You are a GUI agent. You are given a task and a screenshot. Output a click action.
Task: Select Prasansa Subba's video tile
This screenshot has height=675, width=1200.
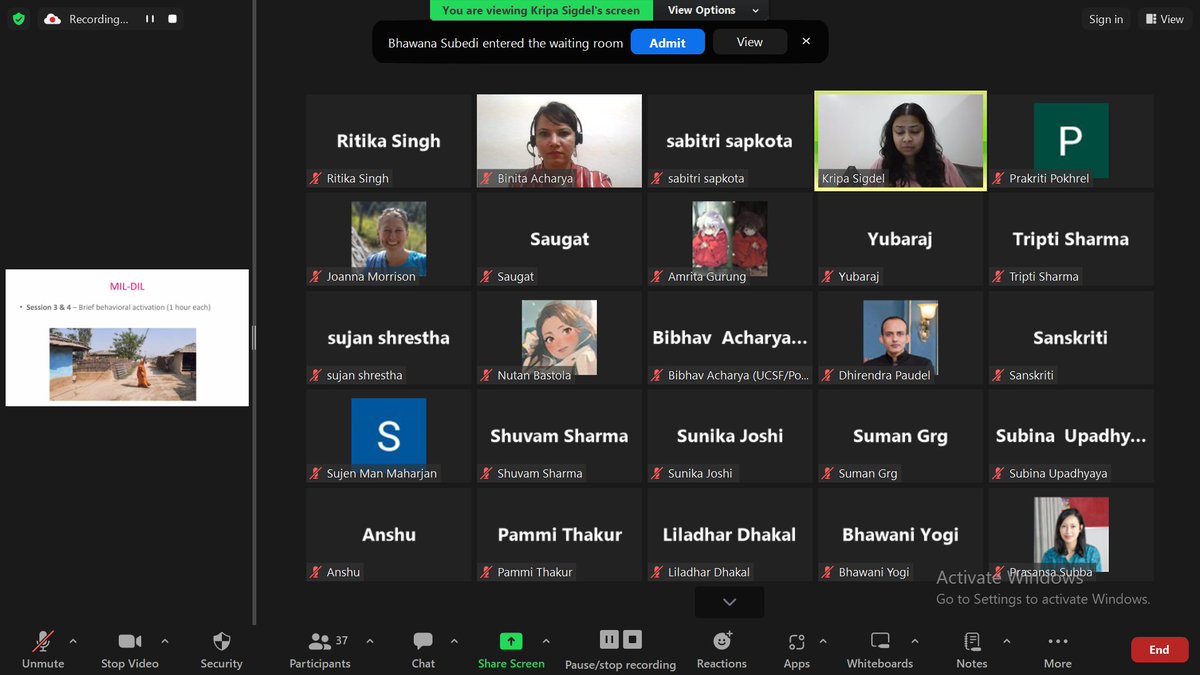pos(1071,534)
